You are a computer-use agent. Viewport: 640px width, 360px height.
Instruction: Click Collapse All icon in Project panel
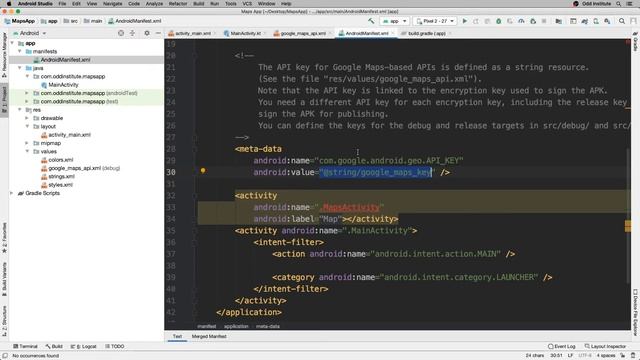point(132,33)
